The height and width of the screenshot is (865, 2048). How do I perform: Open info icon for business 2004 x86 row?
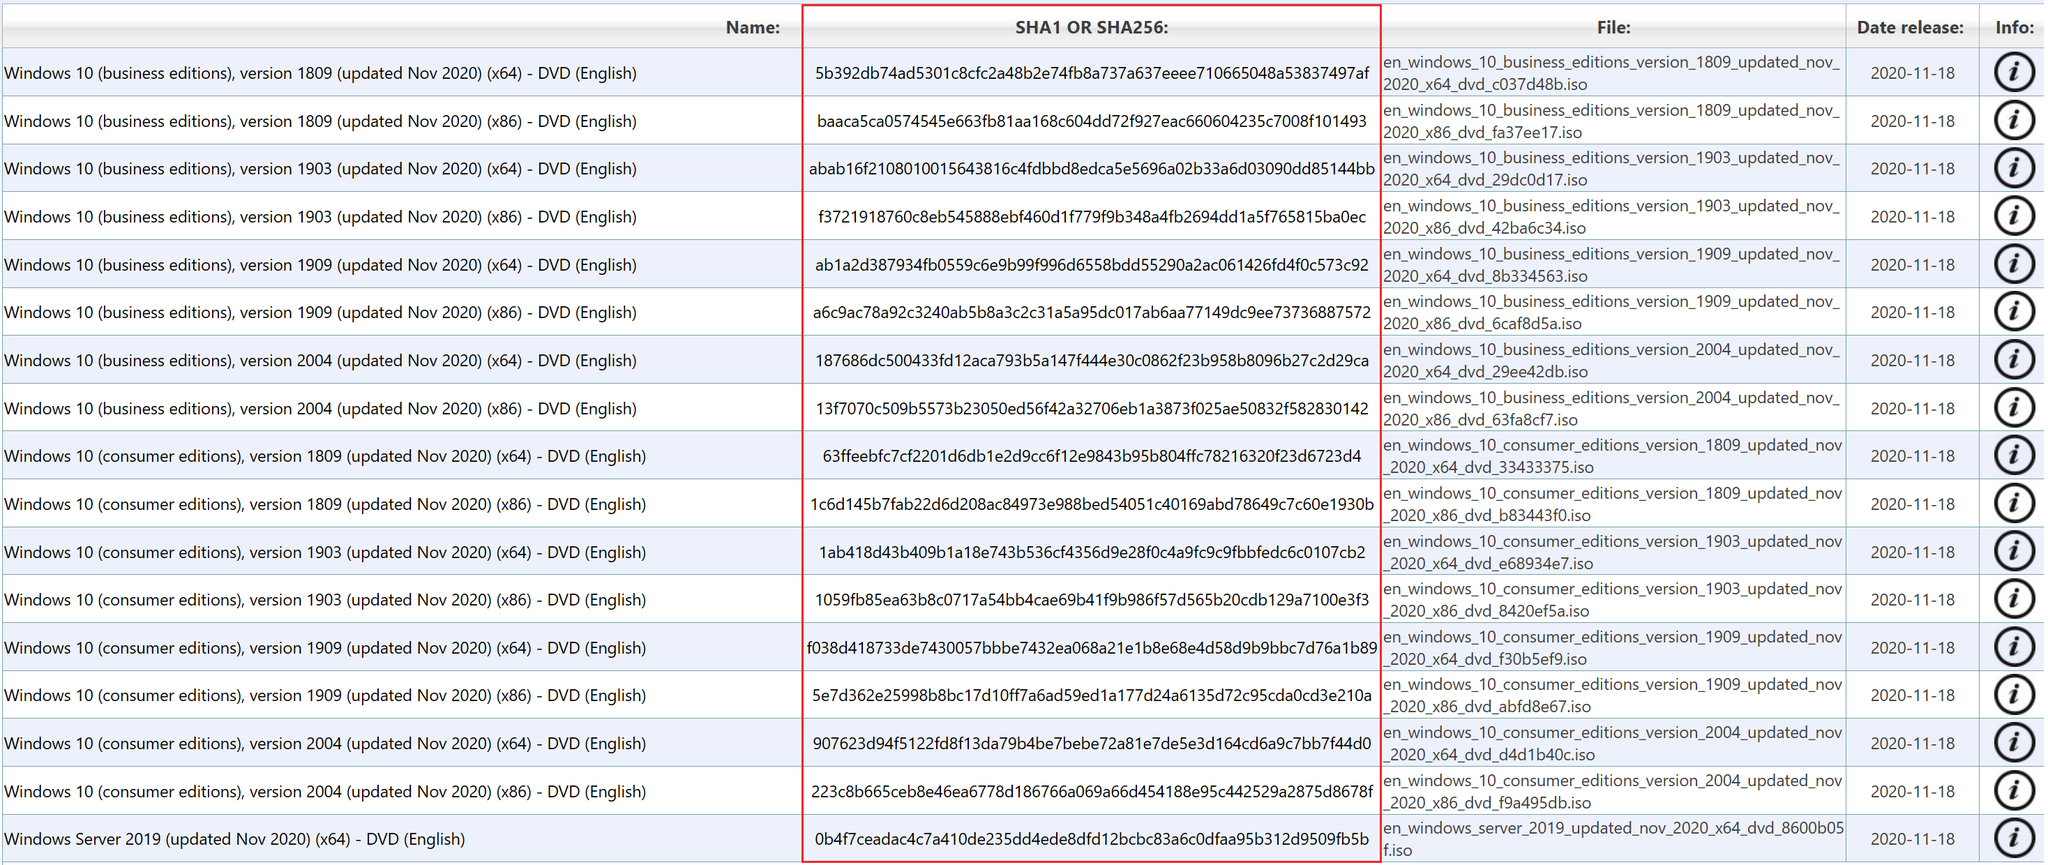pyautogui.click(x=2014, y=408)
